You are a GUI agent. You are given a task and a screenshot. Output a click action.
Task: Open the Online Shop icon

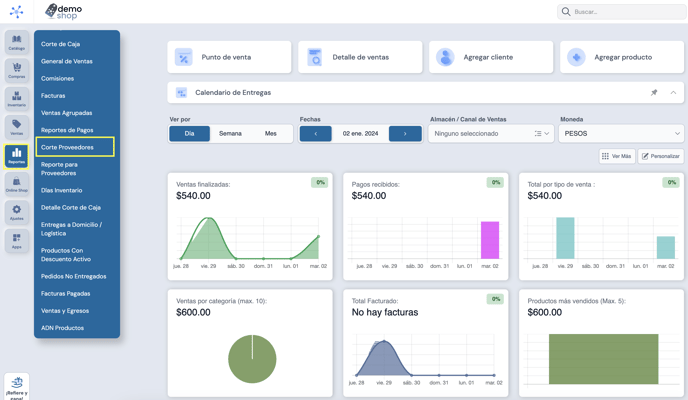point(17,184)
